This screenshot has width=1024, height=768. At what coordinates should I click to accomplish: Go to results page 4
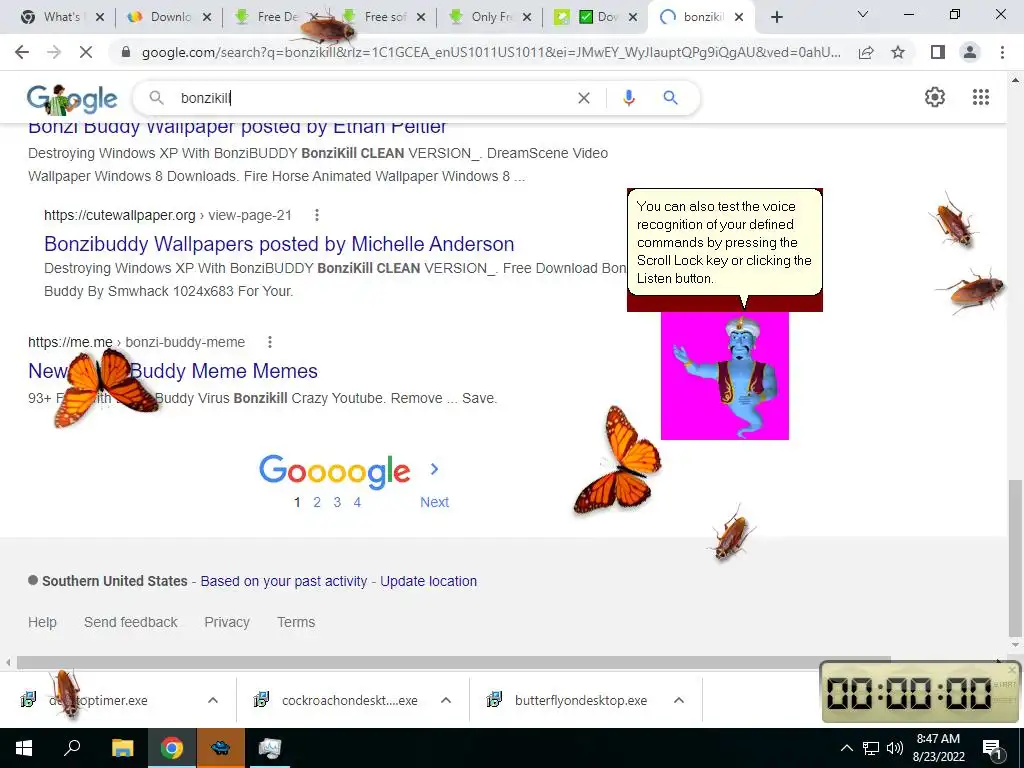357,502
